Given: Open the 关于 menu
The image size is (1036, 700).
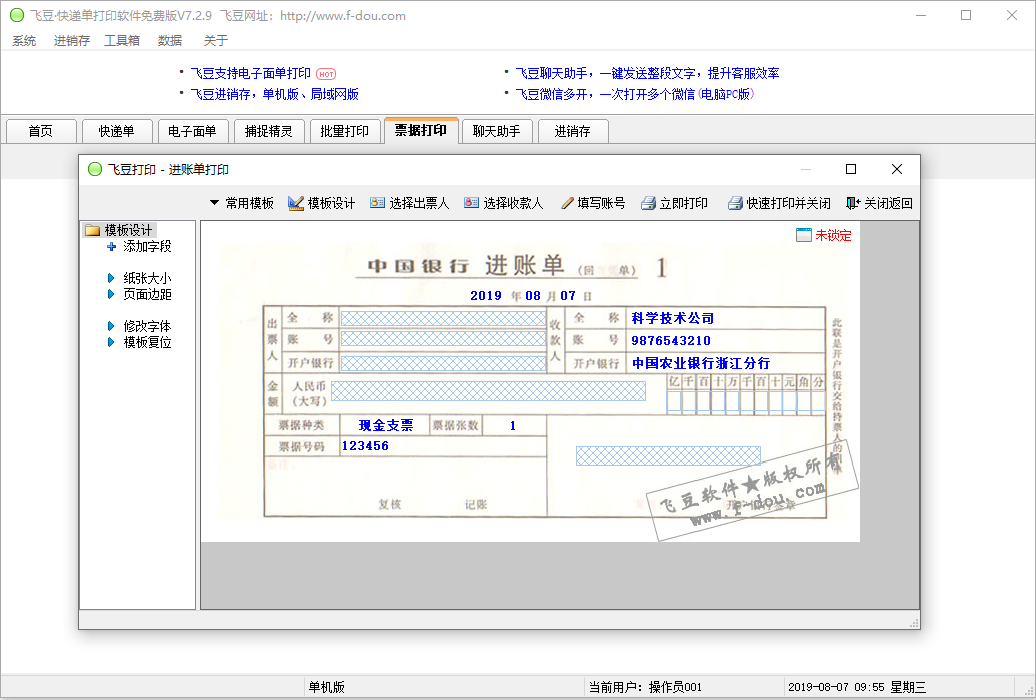Looking at the screenshot, I should click(x=215, y=40).
